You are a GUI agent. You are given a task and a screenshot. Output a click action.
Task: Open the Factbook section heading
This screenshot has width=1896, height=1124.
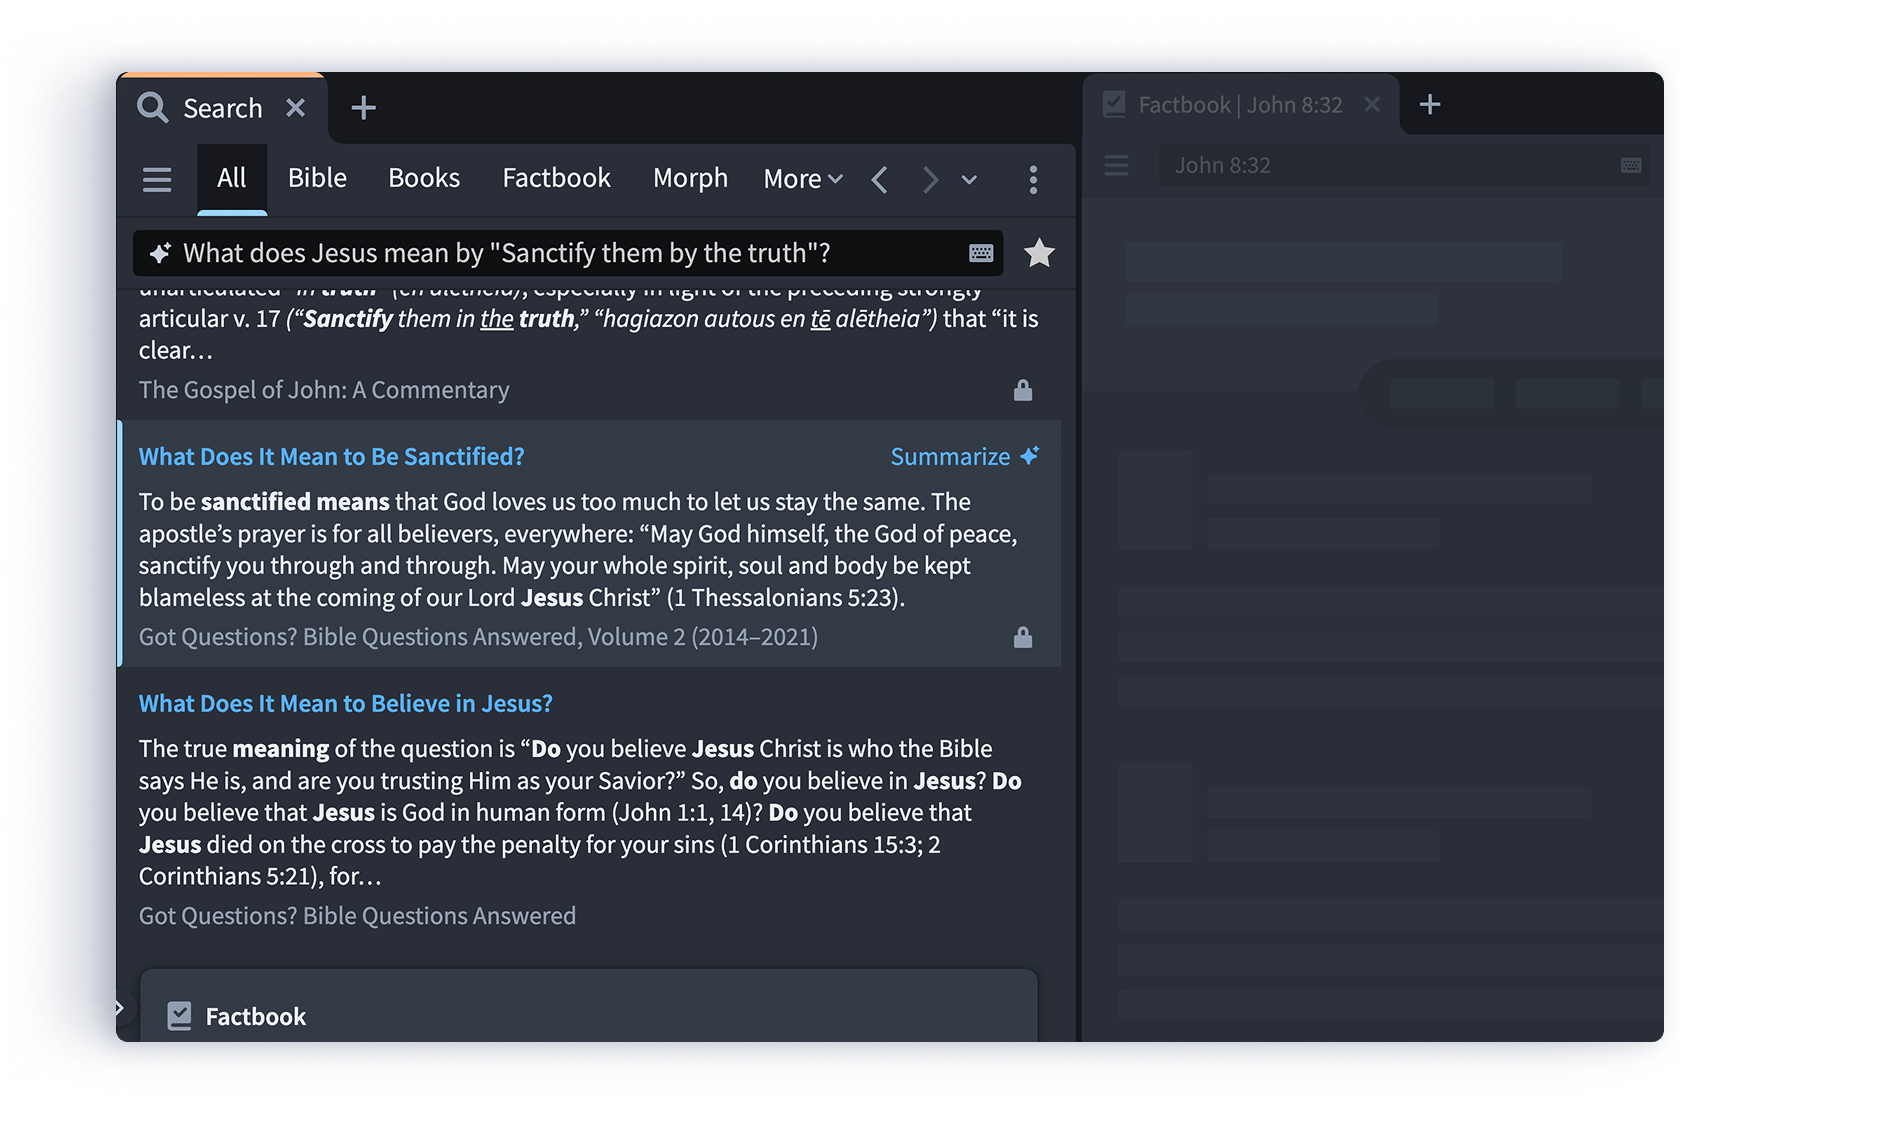pos(256,1017)
